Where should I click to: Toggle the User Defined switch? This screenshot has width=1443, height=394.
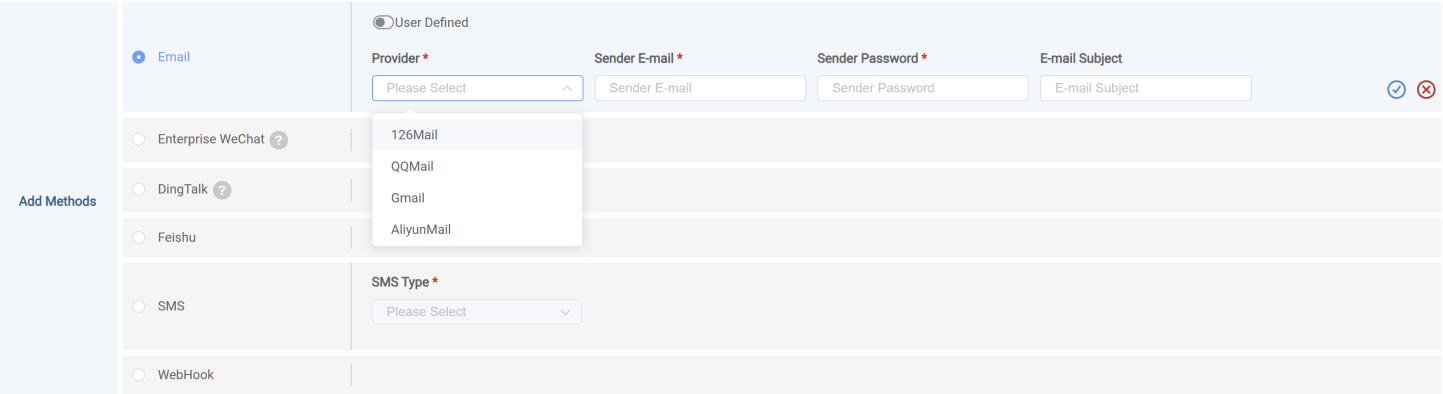pos(383,22)
